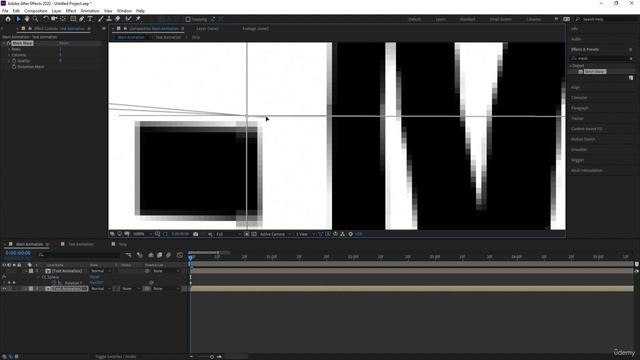
Task: Open the Full resolution dropdown
Action: 228,234
